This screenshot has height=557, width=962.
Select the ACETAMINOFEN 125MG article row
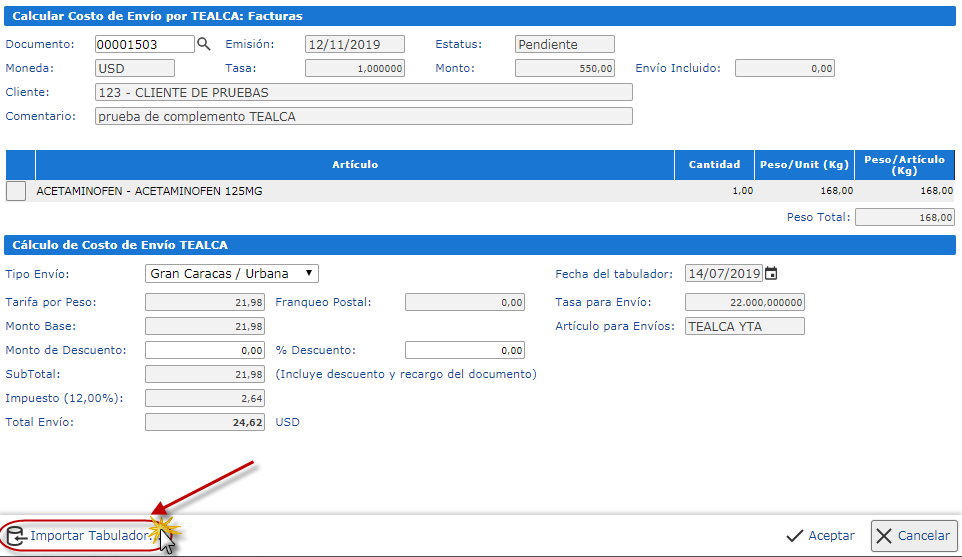[300, 191]
